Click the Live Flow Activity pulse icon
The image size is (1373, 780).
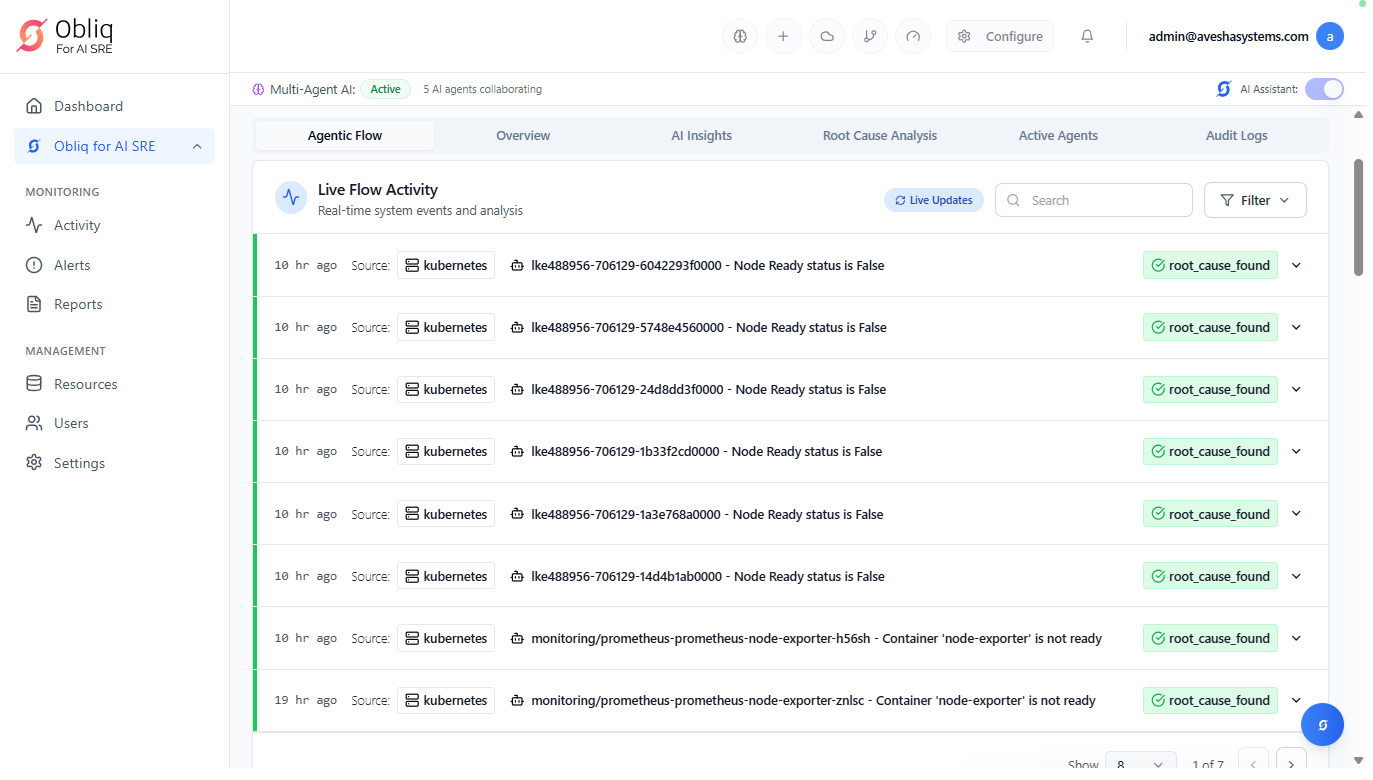(291, 198)
